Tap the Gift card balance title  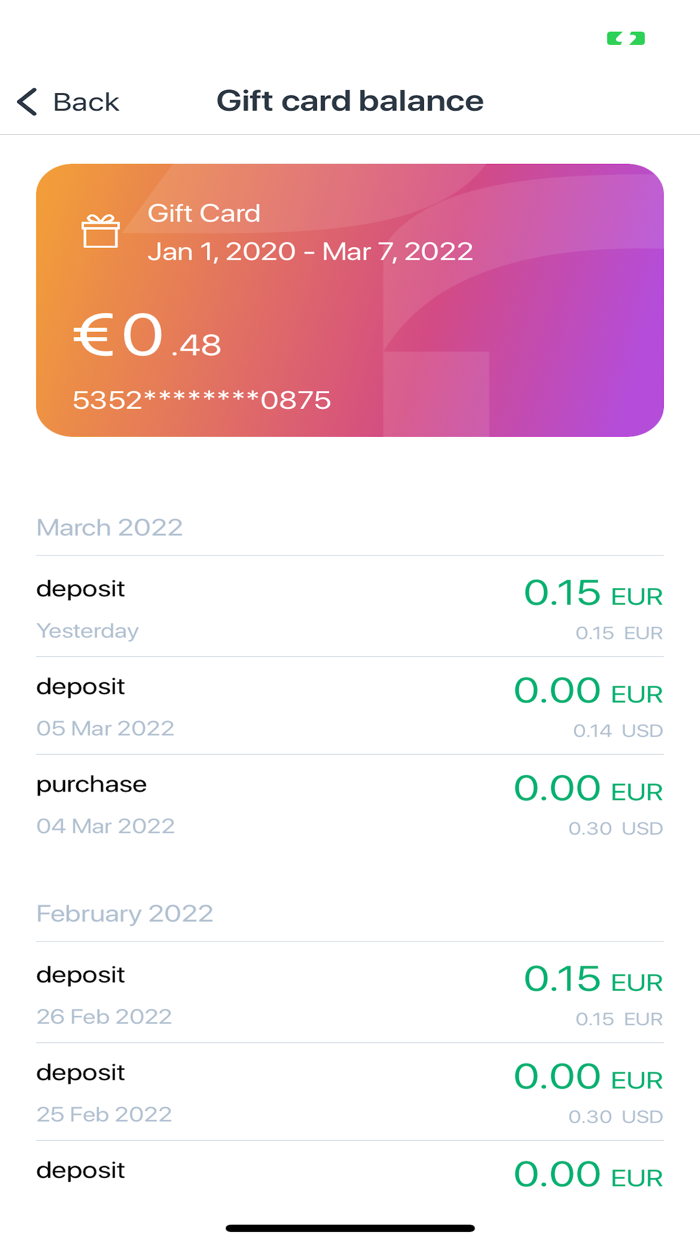tap(350, 100)
